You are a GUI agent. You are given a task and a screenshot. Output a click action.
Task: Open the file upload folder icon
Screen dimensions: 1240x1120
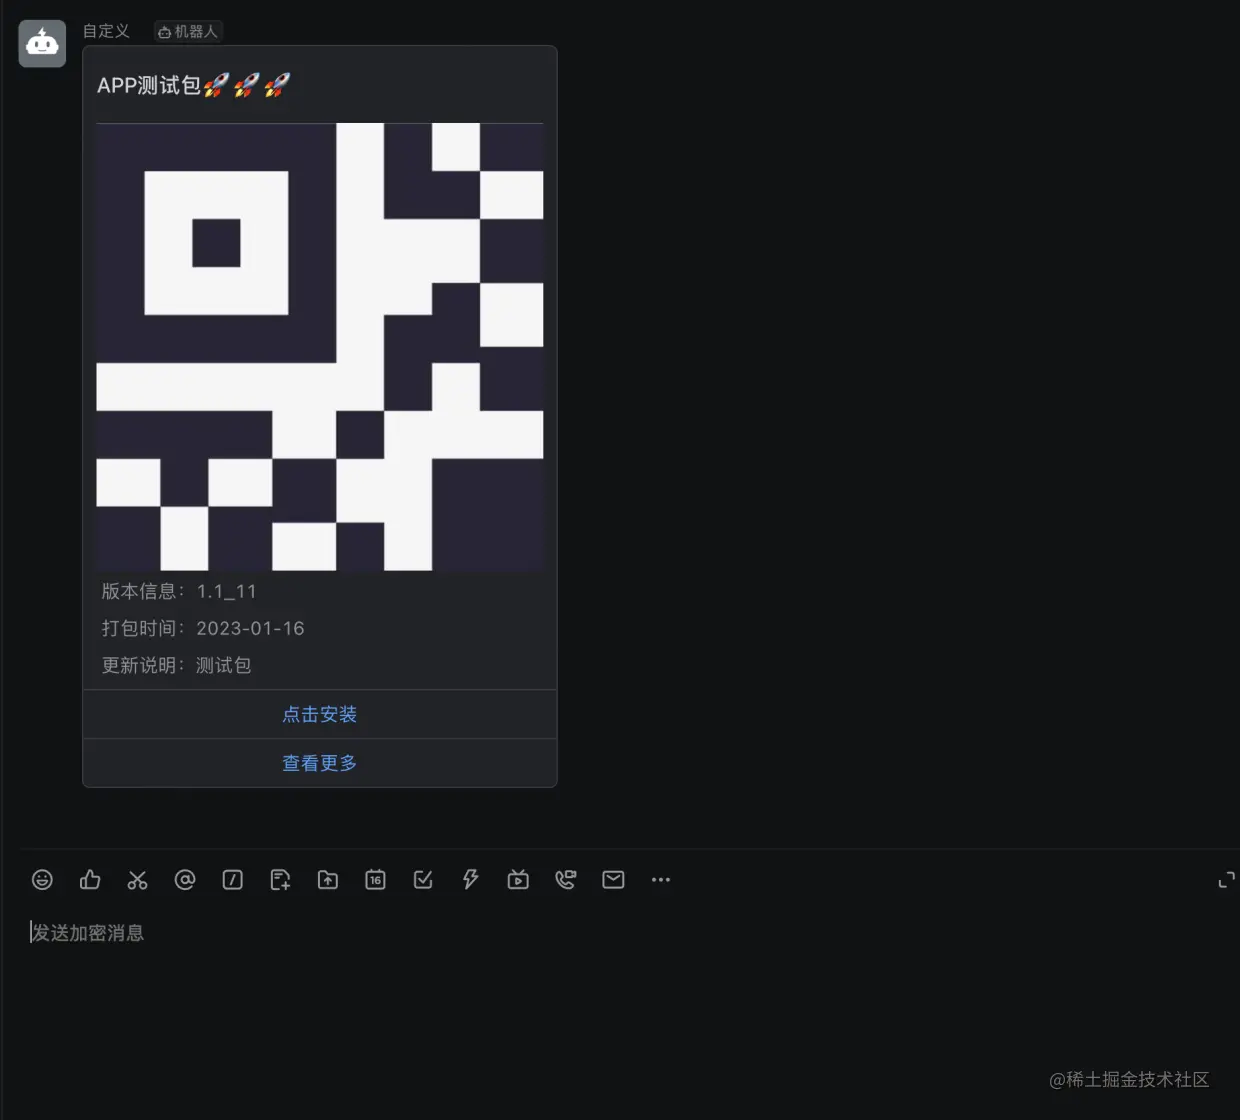pos(328,880)
